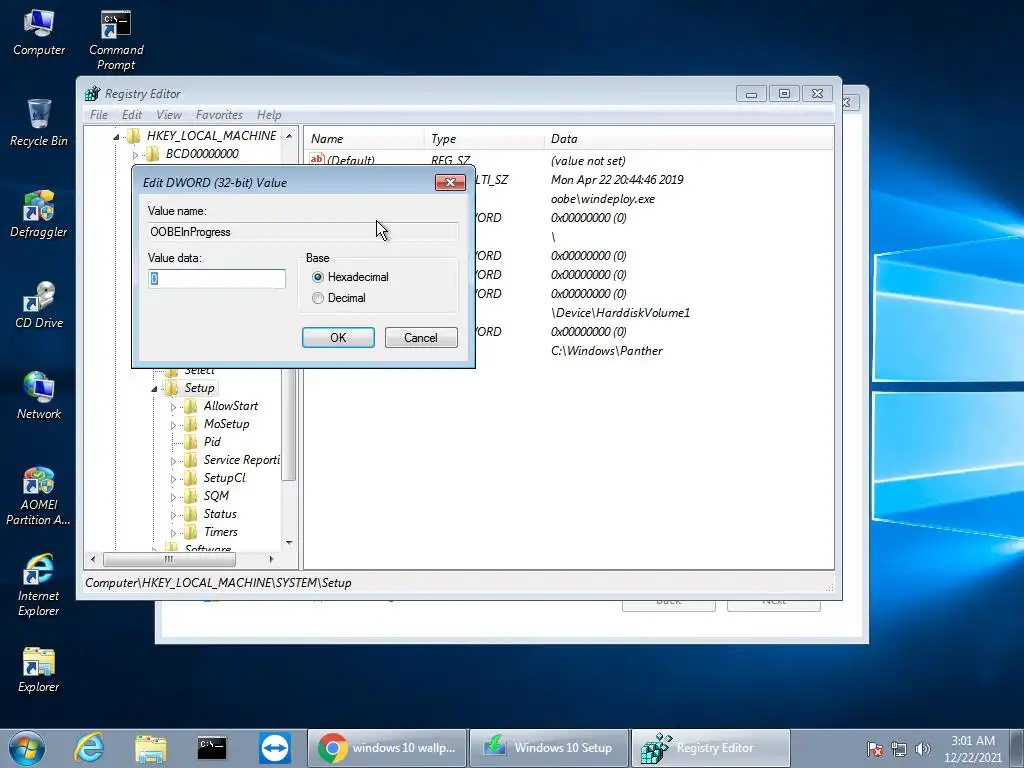Expand the BCD00000000 node

click(x=135, y=155)
